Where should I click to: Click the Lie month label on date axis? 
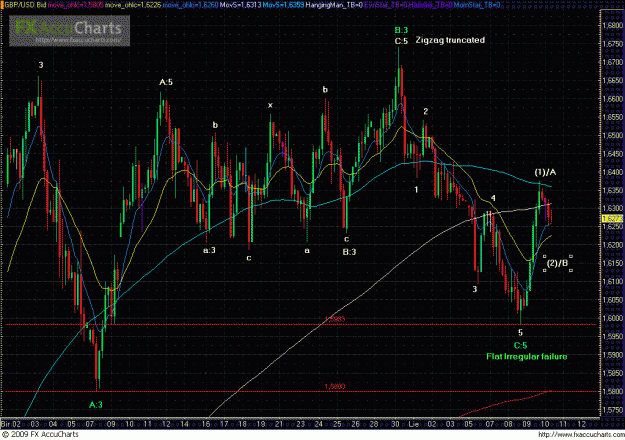point(414,424)
